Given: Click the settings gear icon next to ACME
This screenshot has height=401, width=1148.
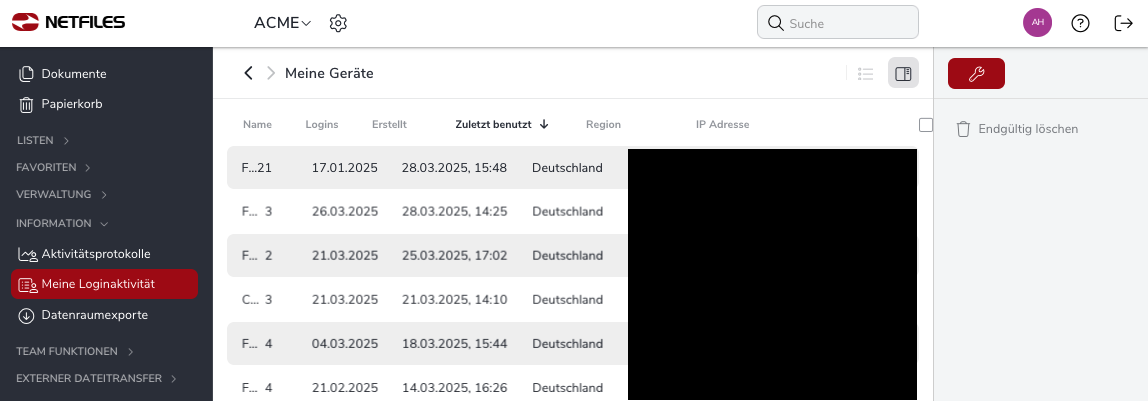Looking at the screenshot, I should [338, 23].
